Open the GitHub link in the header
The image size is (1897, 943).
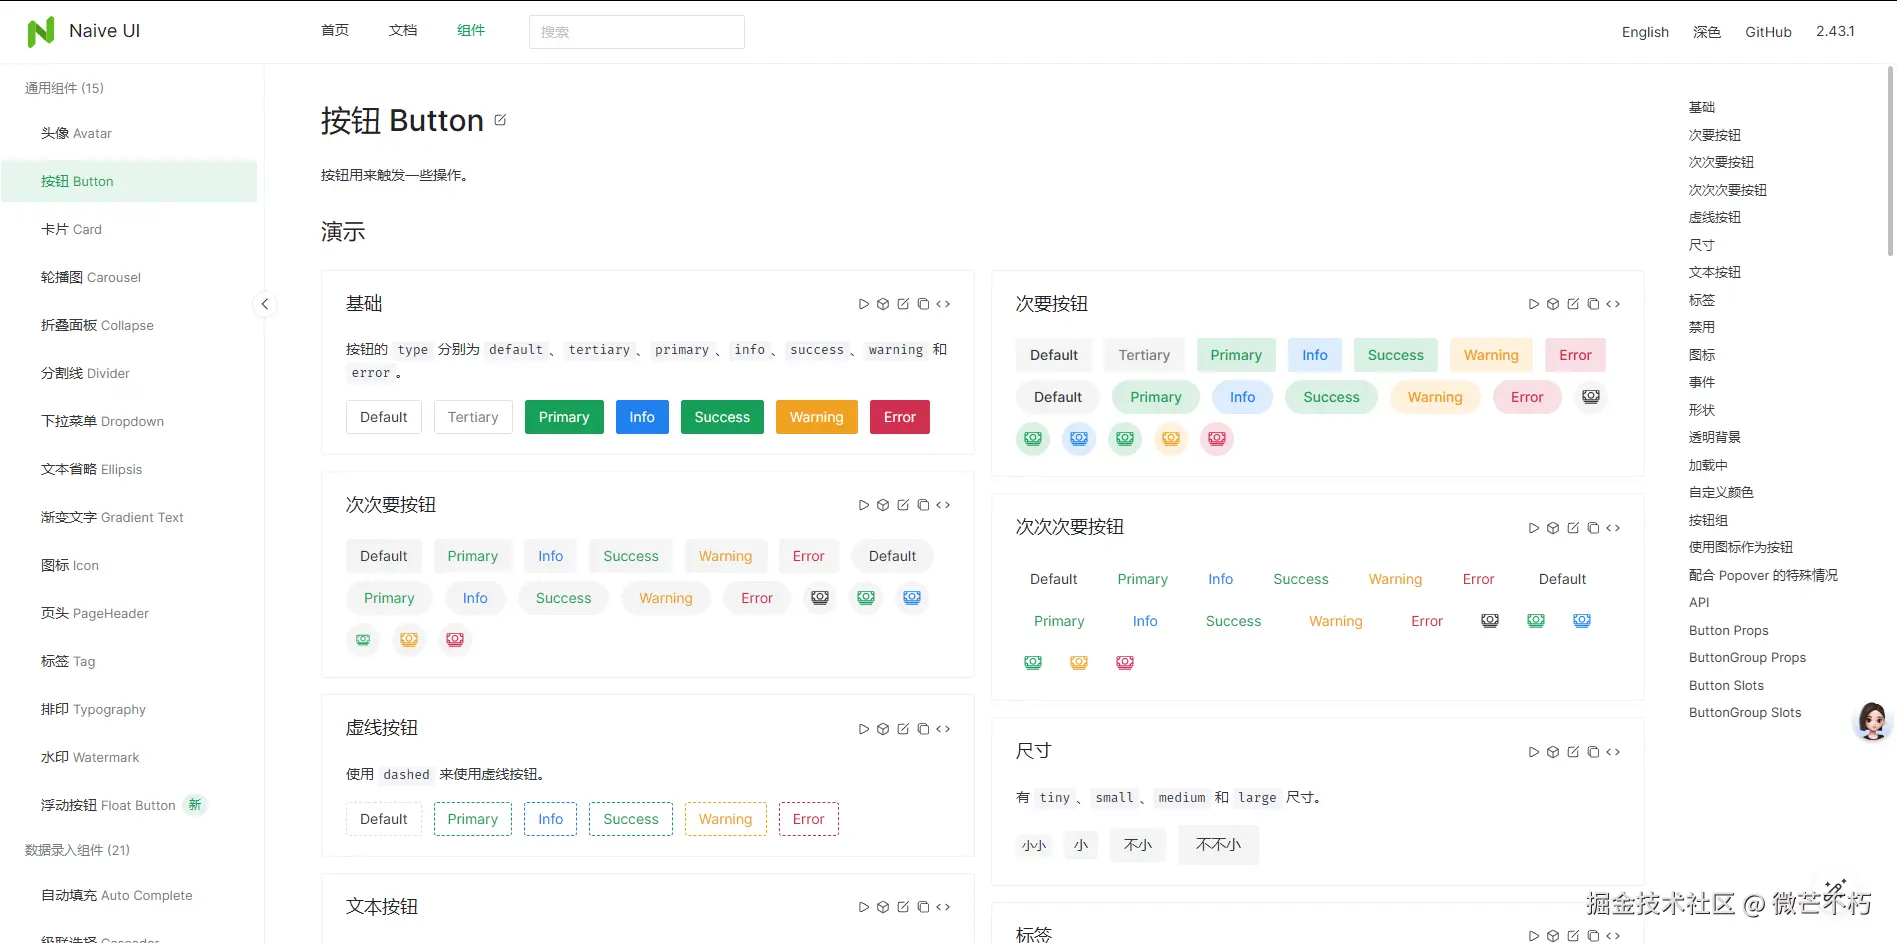[x=1768, y=32]
